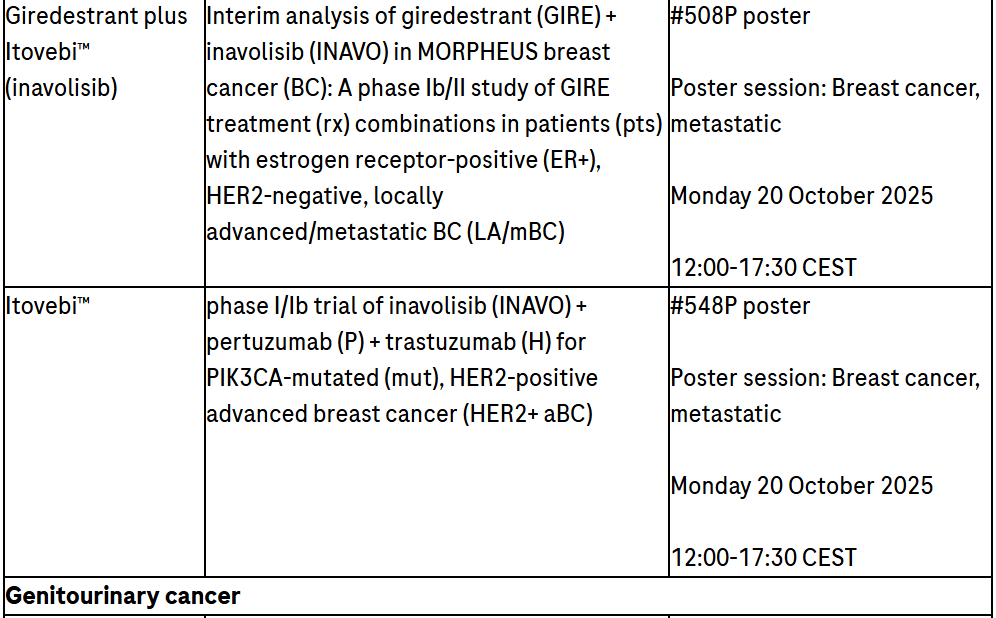Click the (LA/mBC) abbreviation
Screen dimensions: 996x618
coord(516,232)
